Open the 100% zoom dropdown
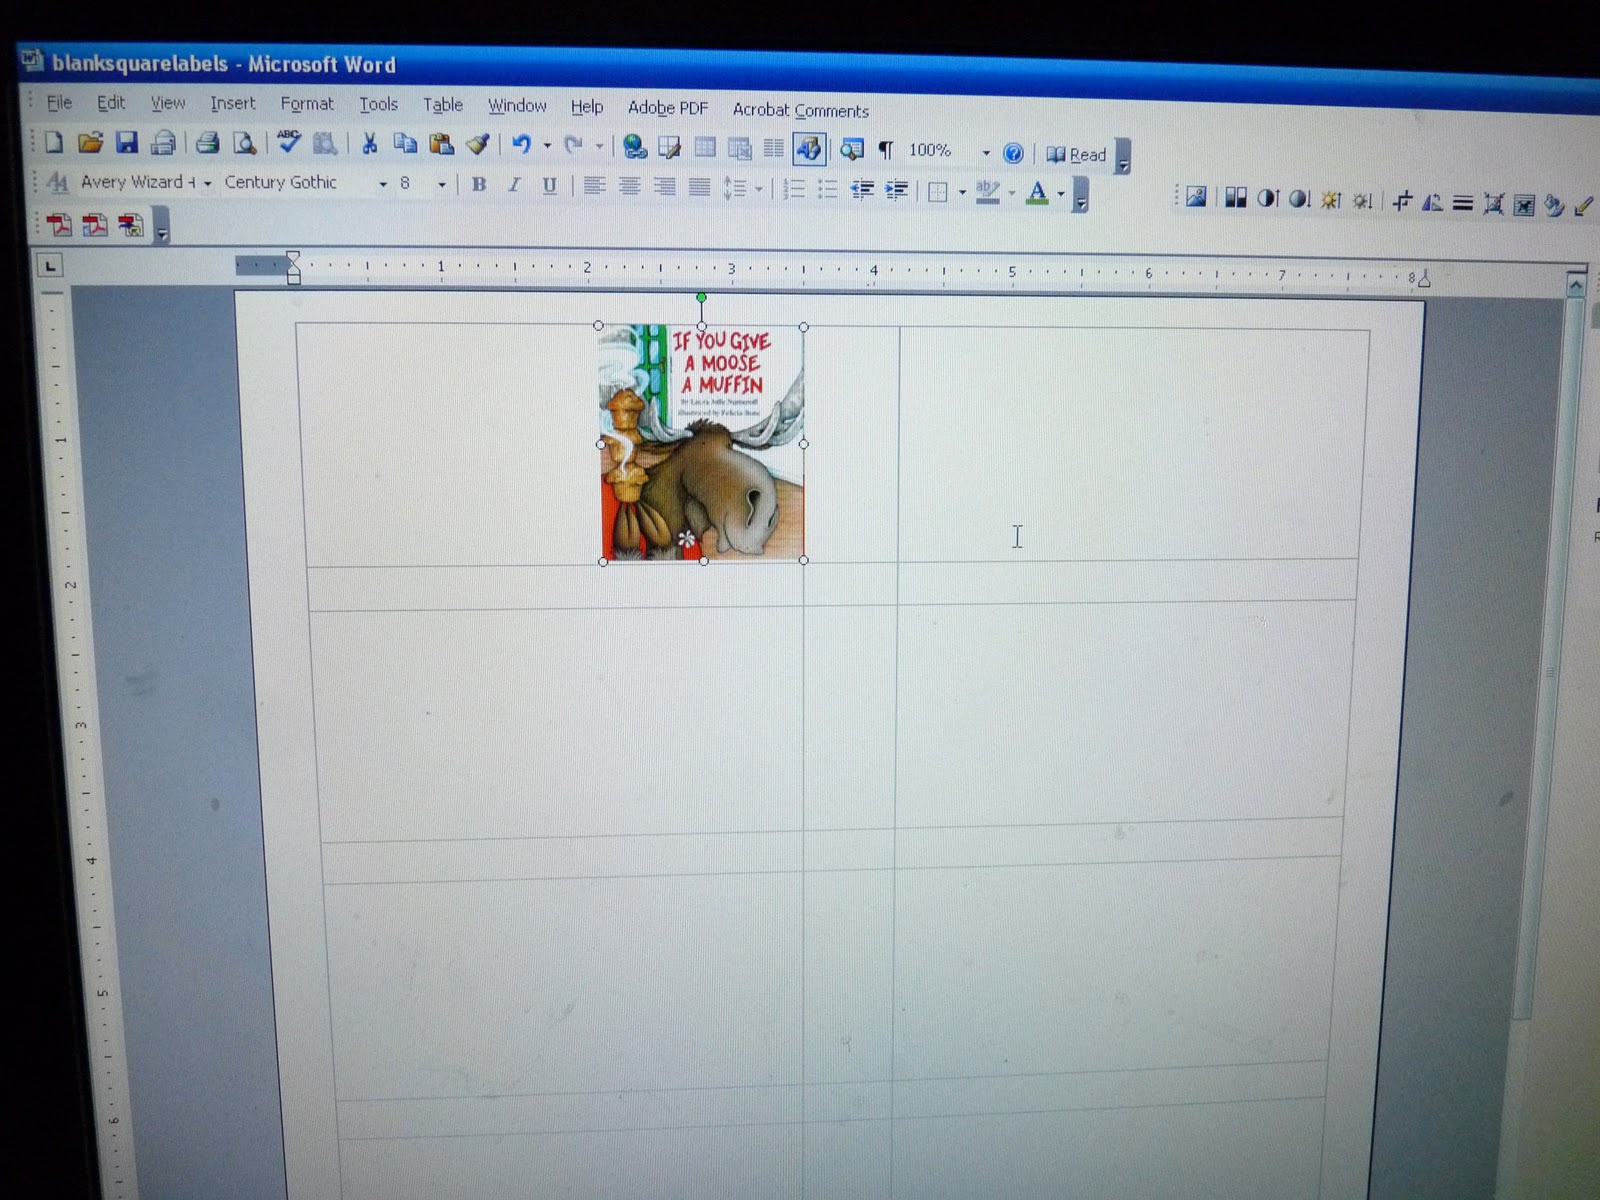This screenshot has width=1600, height=1200. click(986, 153)
